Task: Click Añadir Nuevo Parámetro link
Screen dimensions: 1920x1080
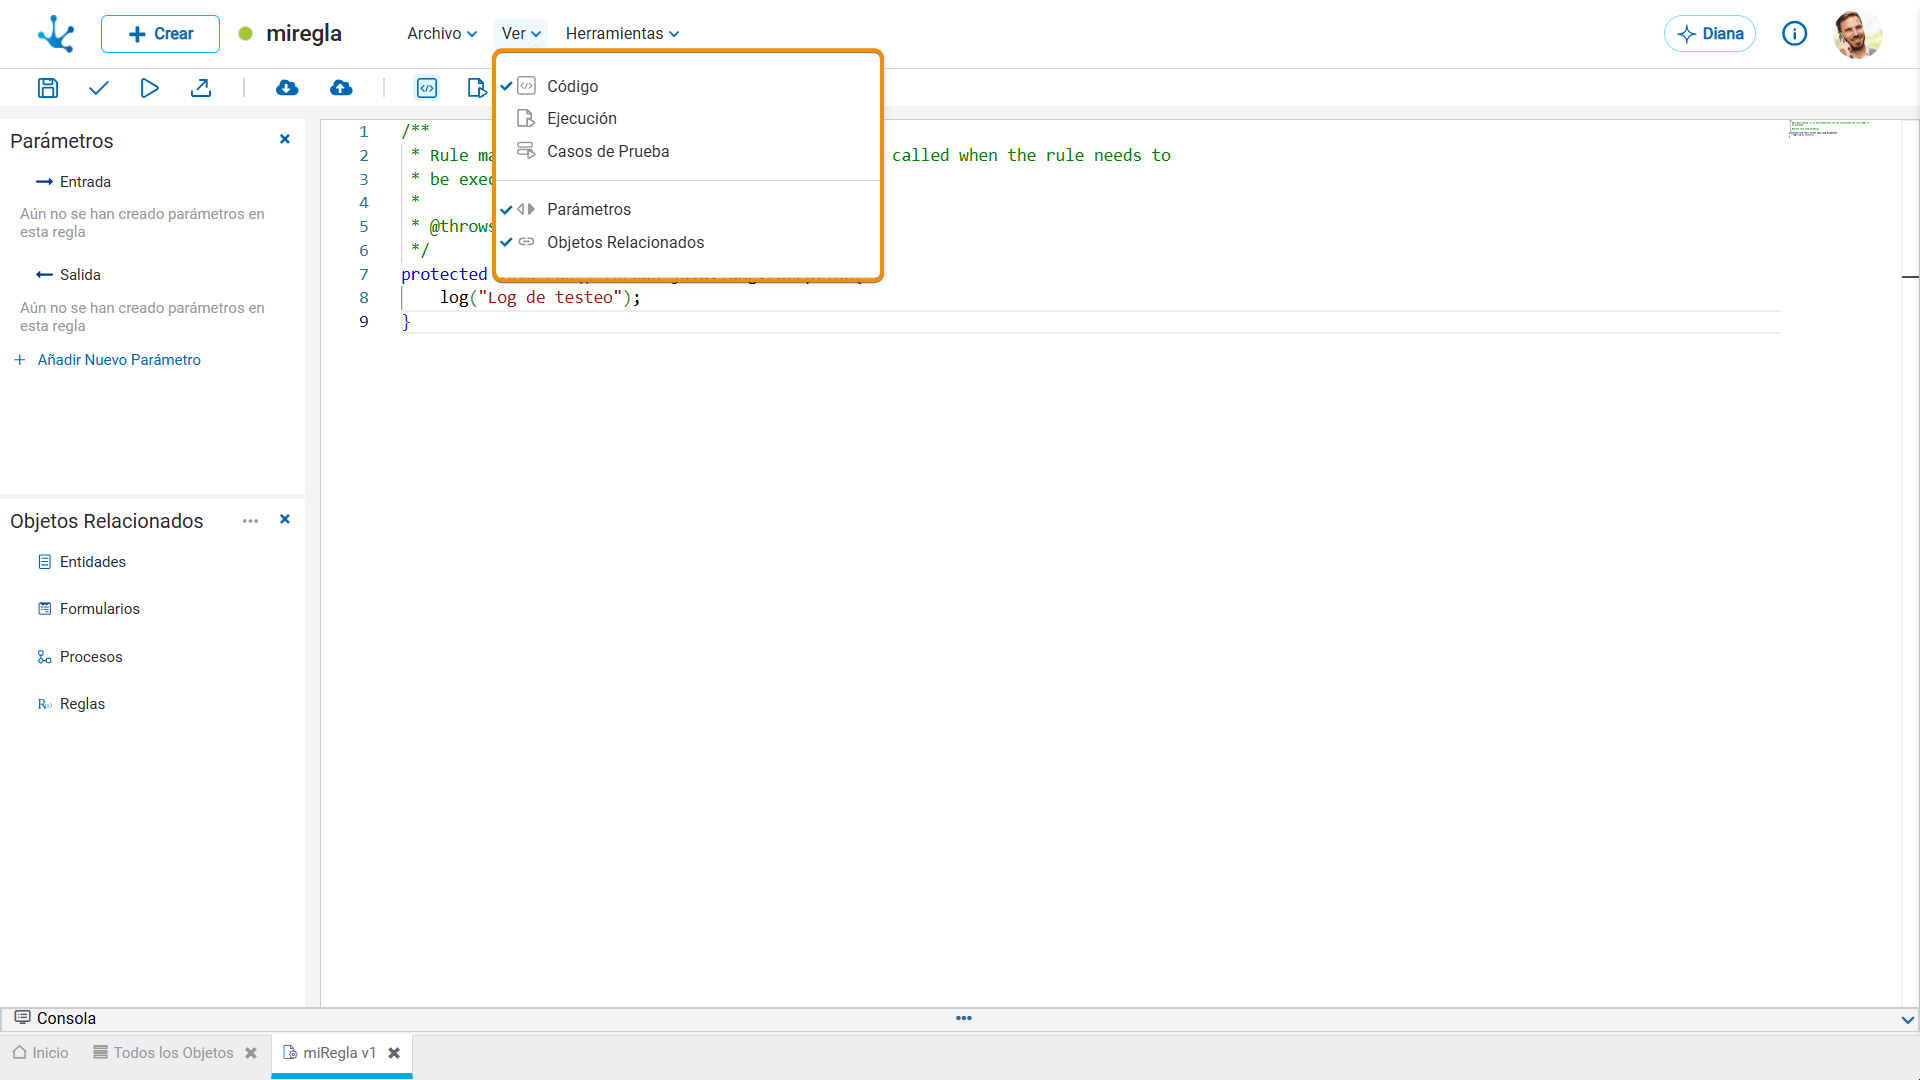Action: (x=118, y=360)
